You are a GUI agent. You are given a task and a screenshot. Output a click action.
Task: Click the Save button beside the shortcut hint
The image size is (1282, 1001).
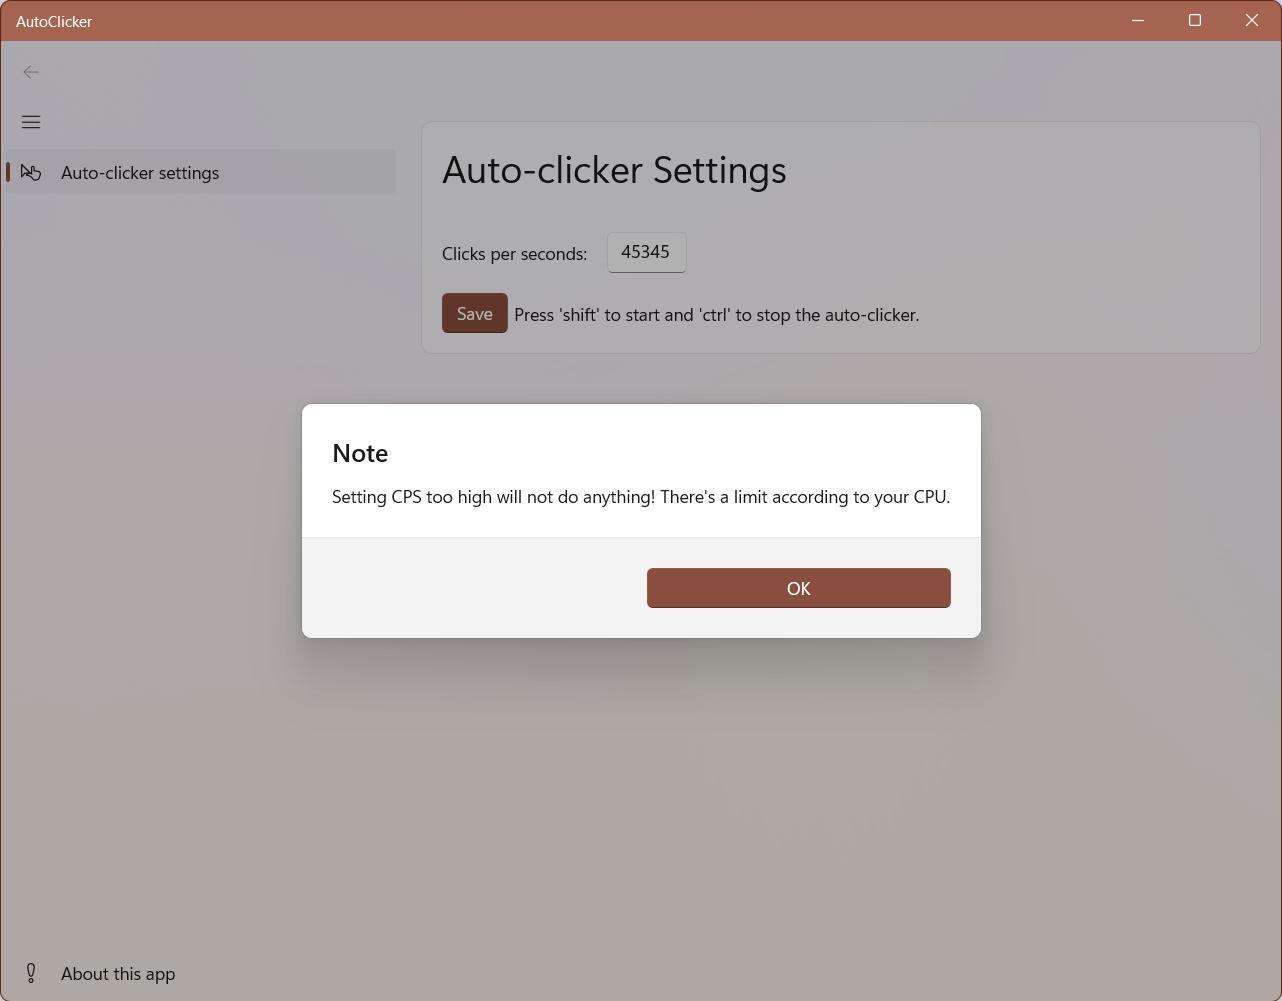coord(474,313)
